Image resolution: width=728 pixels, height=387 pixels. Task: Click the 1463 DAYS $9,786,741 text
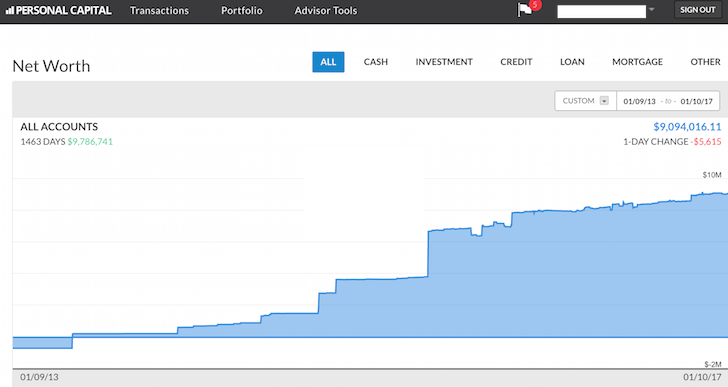tap(66, 142)
